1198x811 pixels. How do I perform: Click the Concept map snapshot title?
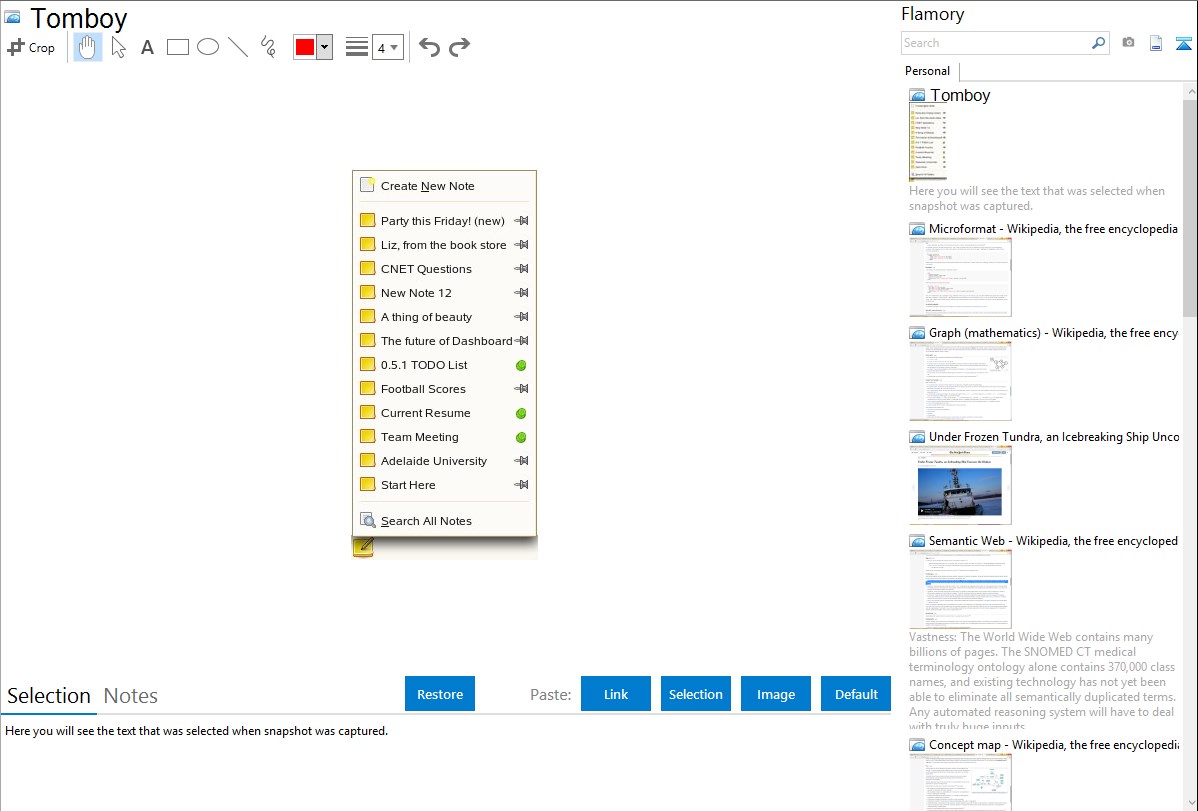pyautogui.click(x=1053, y=744)
